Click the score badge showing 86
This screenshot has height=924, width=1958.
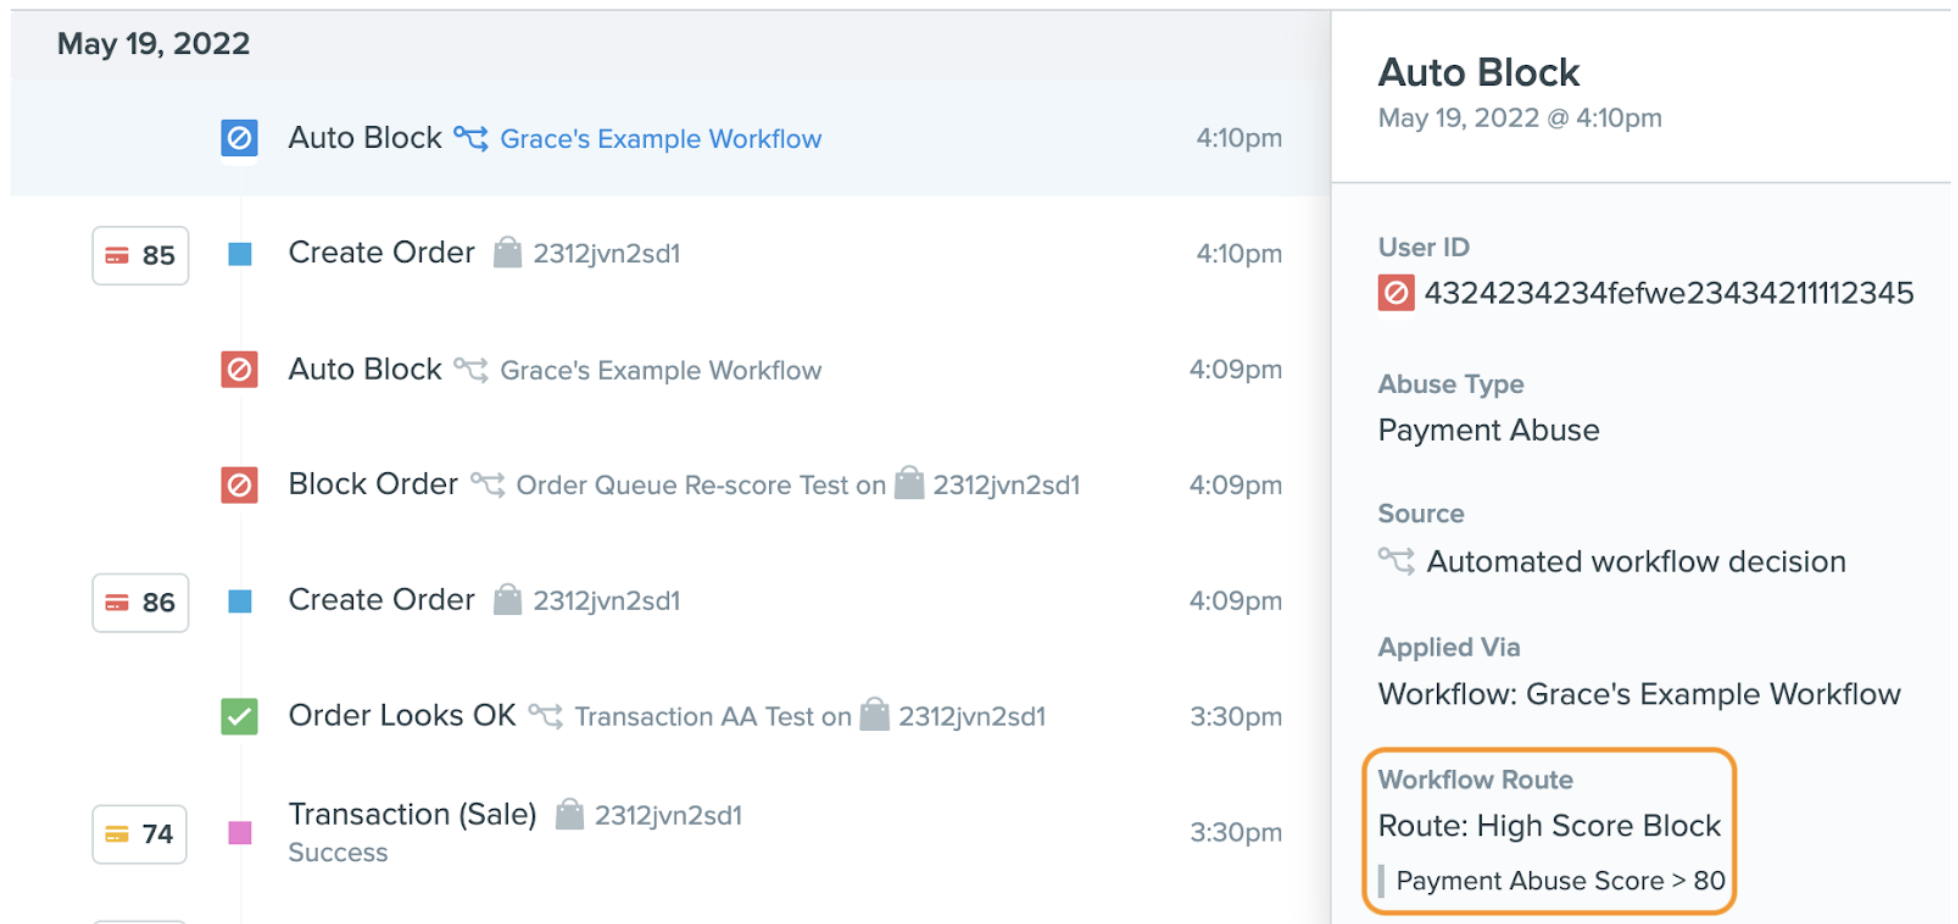[140, 602]
